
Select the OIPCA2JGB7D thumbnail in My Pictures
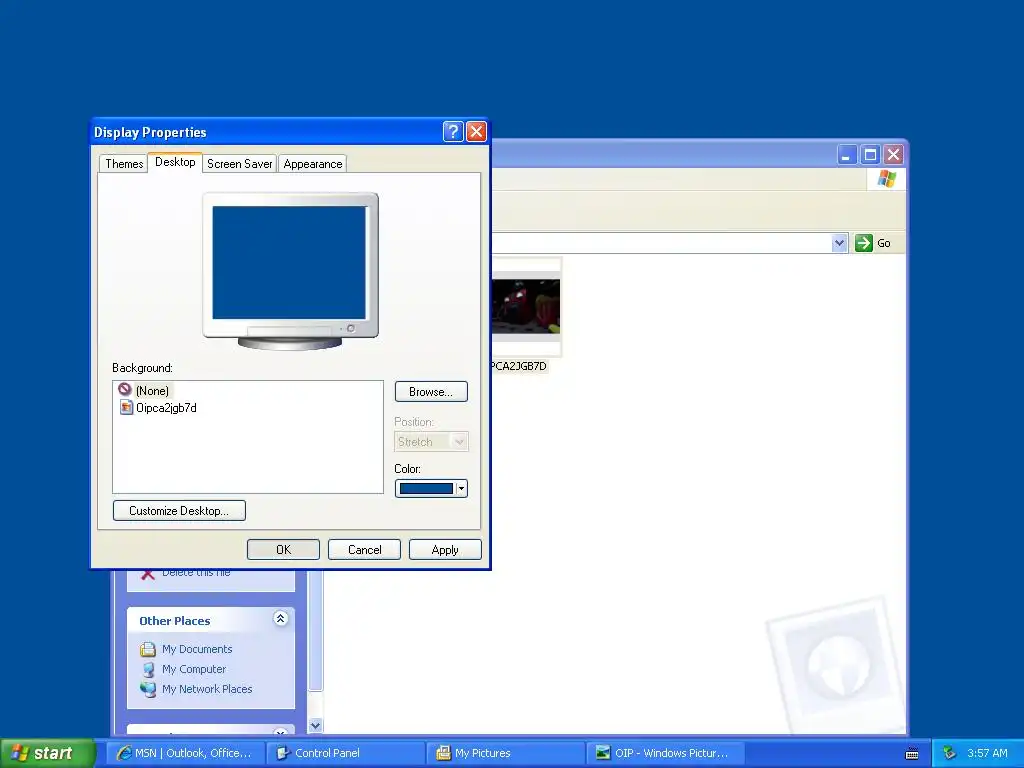click(x=526, y=306)
